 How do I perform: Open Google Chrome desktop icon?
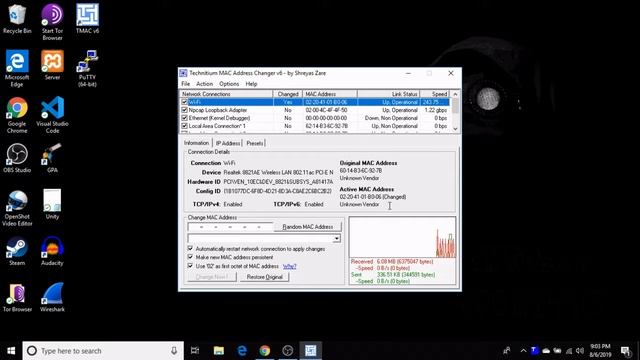pyautogui.click(x=17, y=115)
